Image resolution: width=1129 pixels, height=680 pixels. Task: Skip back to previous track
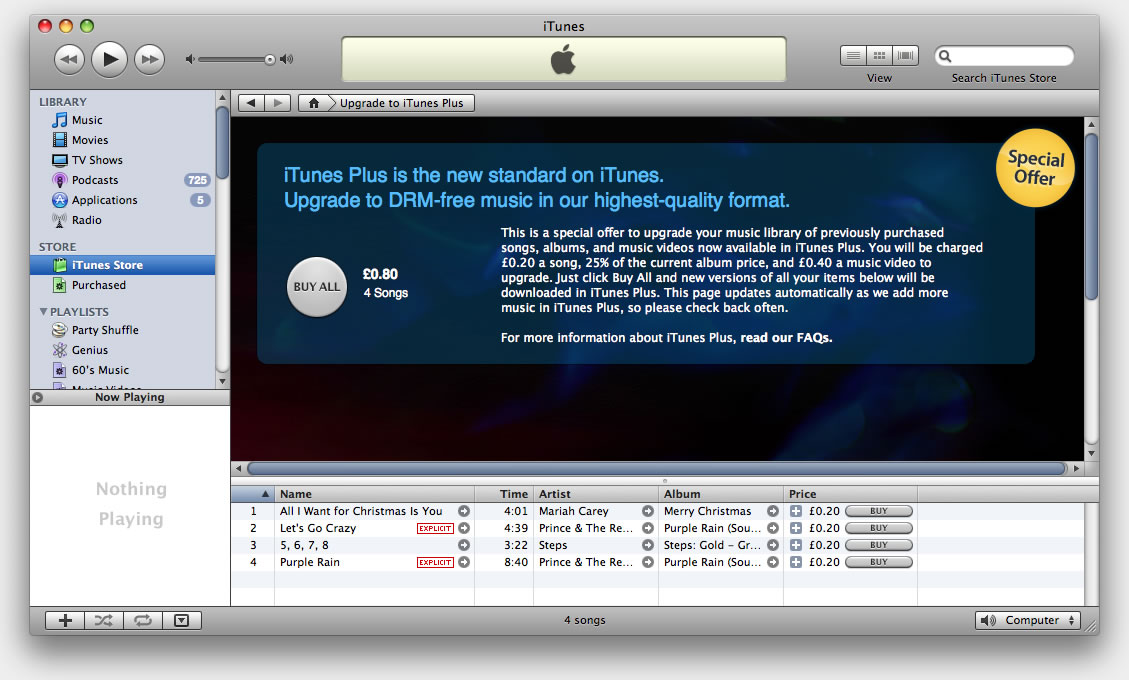coord(69,59)
